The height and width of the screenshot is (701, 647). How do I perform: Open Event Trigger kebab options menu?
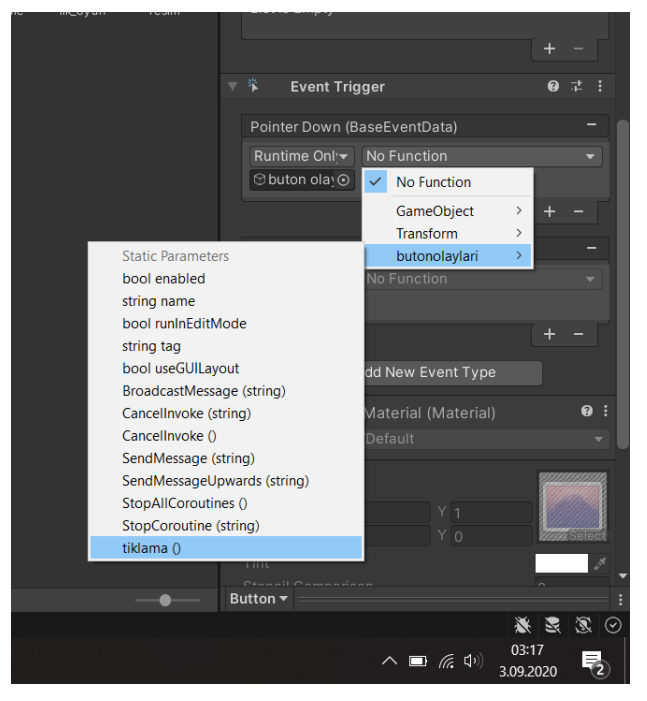pyautogui.click(x=600, y=87)
